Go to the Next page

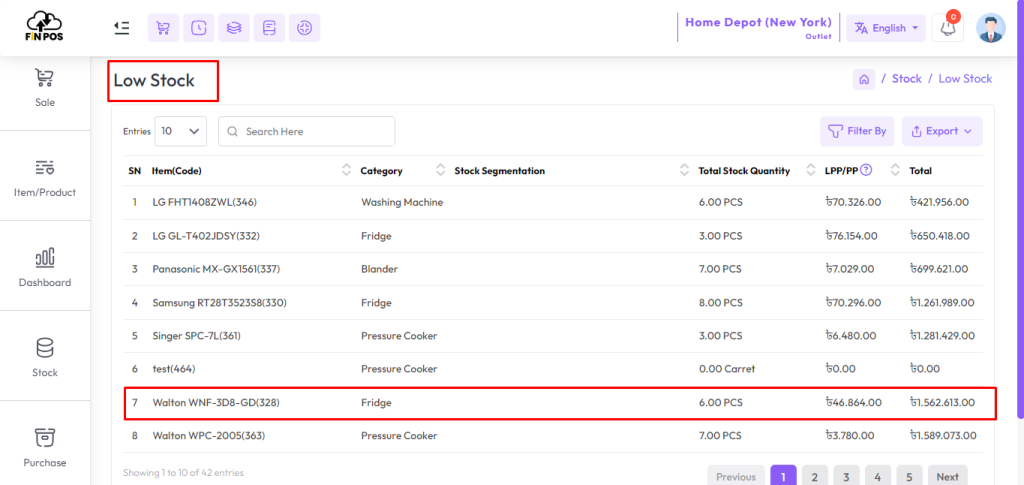click(x=948, y=476)
